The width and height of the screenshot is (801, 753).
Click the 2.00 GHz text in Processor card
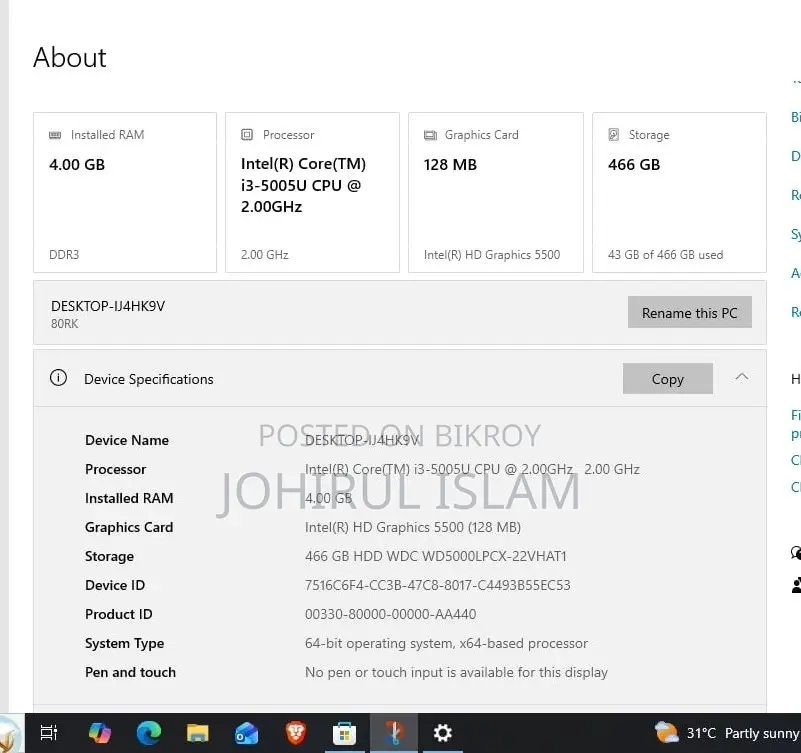click(265, 254)
